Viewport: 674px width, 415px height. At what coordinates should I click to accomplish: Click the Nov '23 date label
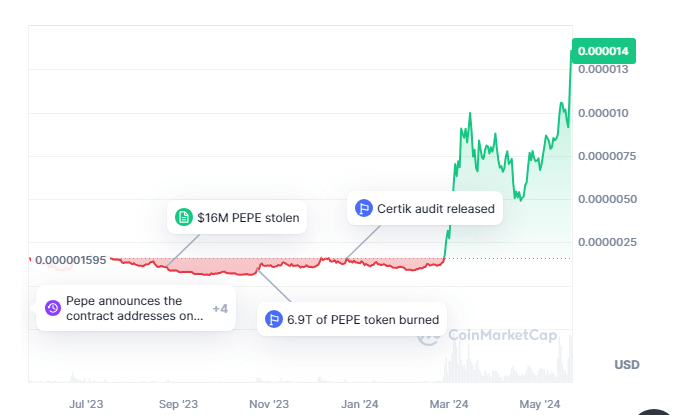click(x=268, y=404)
